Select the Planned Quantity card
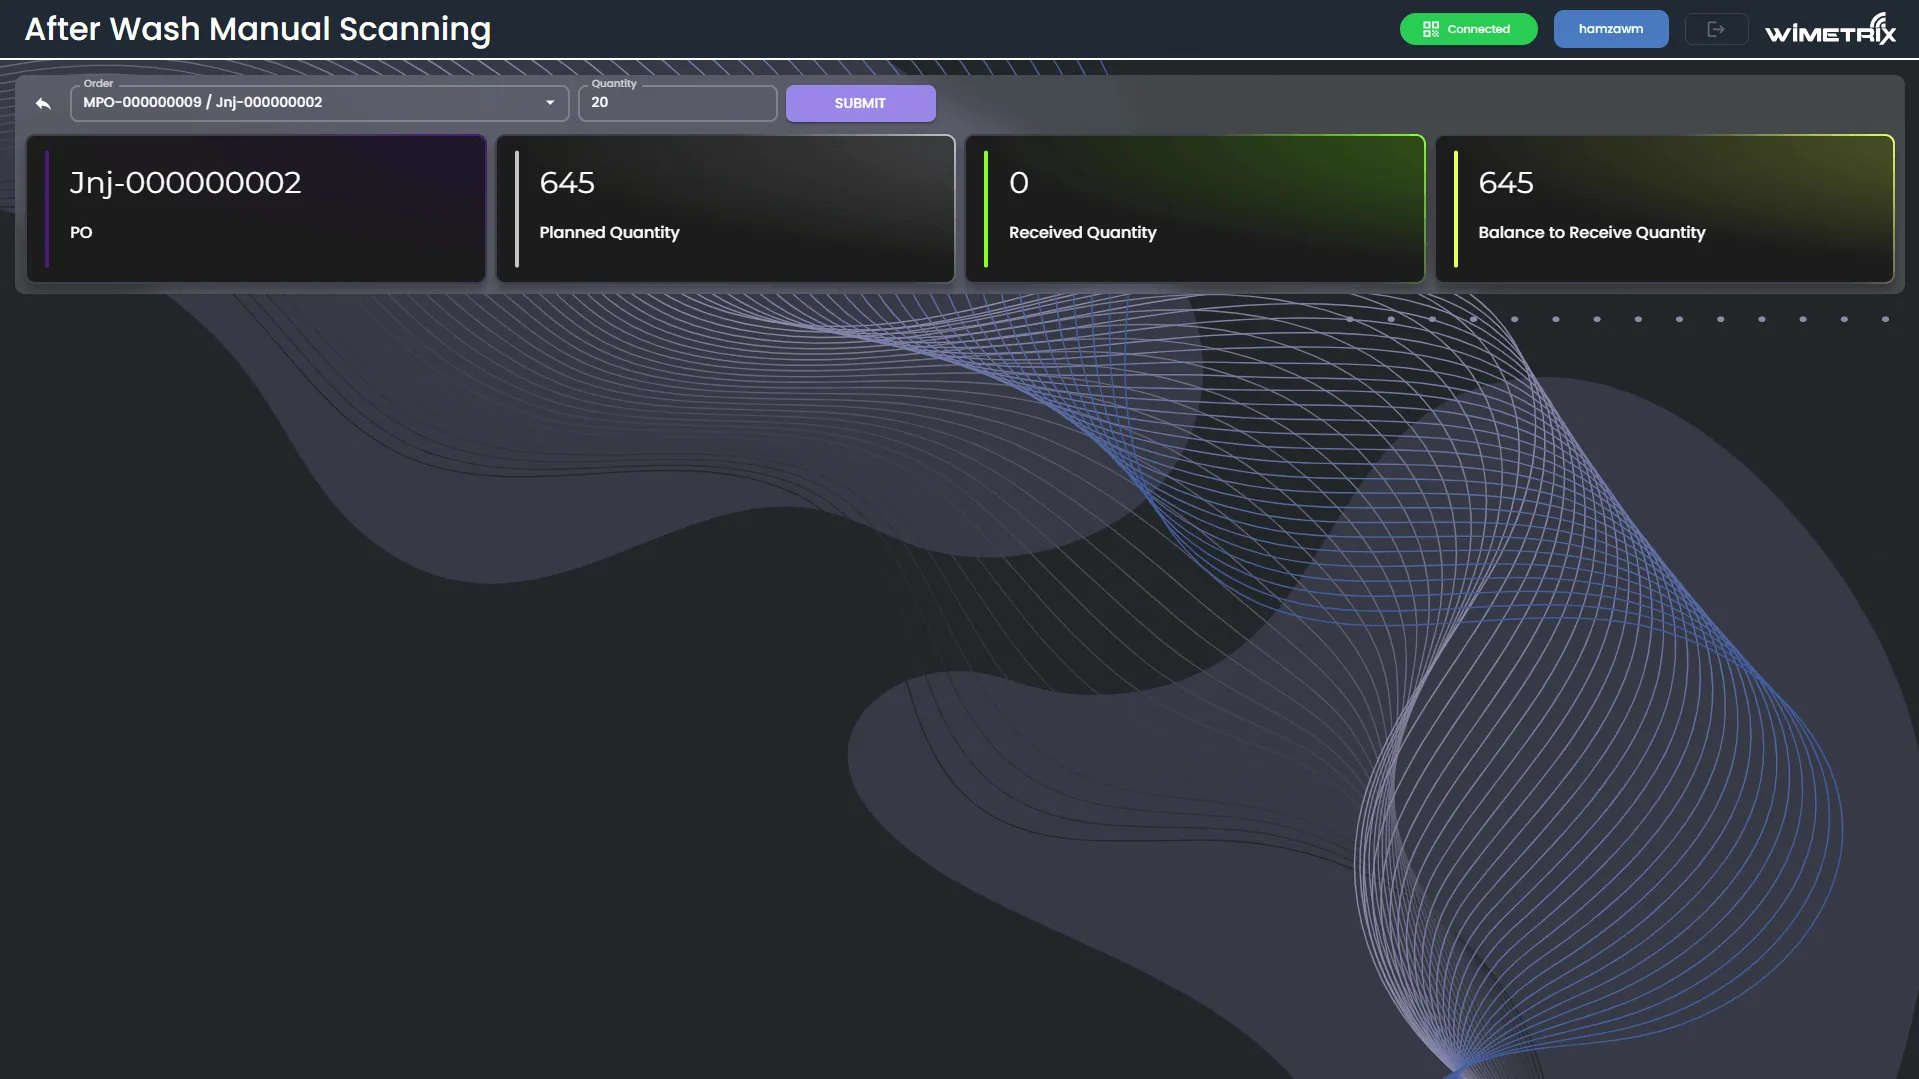 tap(726, 209)
